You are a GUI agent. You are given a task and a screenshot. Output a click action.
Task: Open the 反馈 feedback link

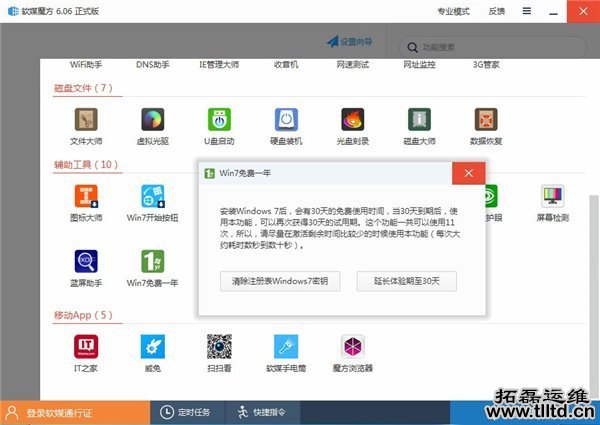click(x=497, y=11)
